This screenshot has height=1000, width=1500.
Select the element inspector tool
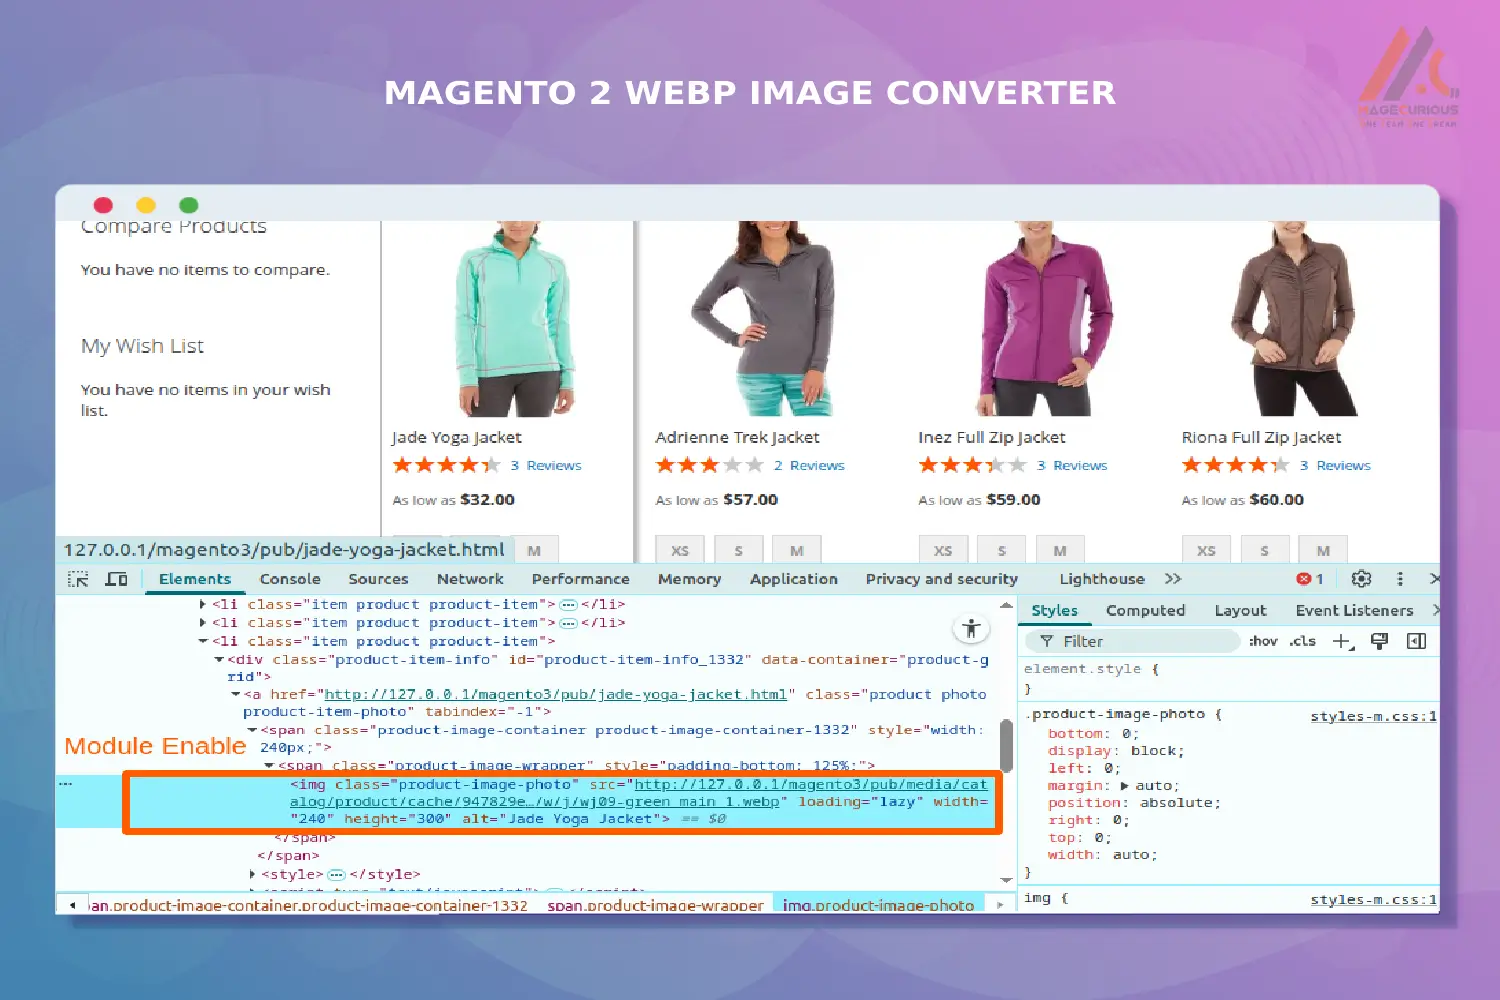(76, 578)
